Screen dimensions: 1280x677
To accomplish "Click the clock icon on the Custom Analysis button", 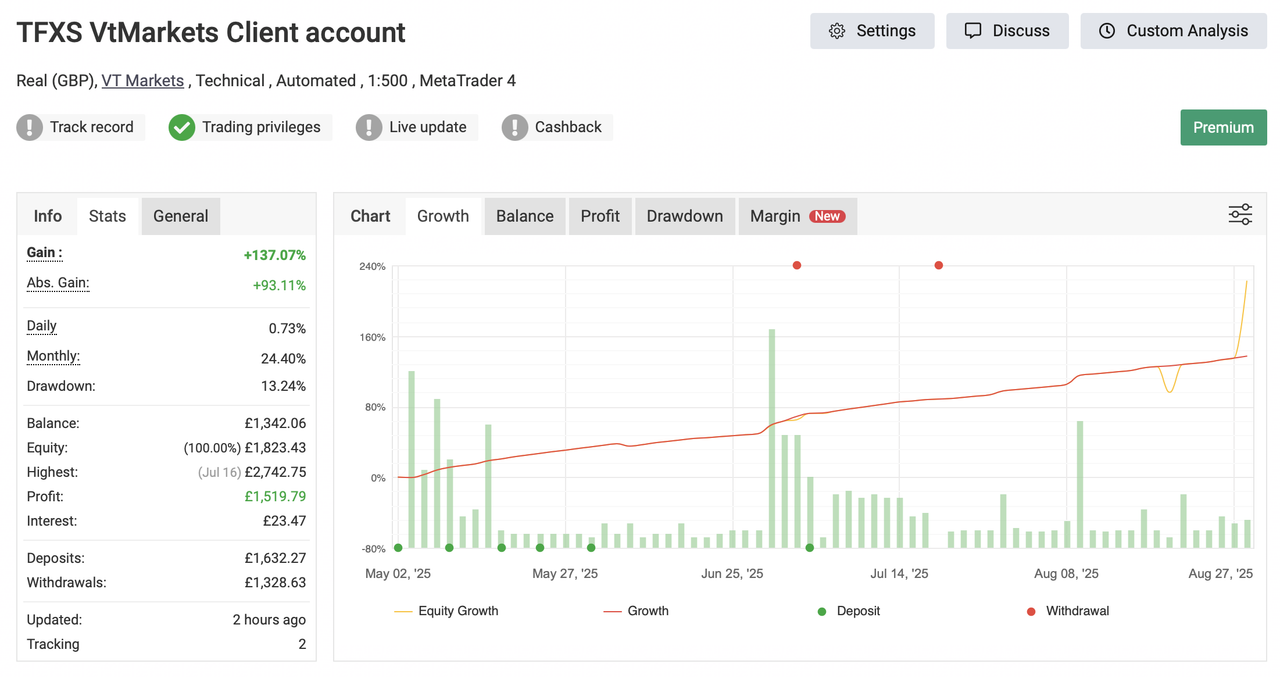I will pyautogui.click(x=1107, y=31).
